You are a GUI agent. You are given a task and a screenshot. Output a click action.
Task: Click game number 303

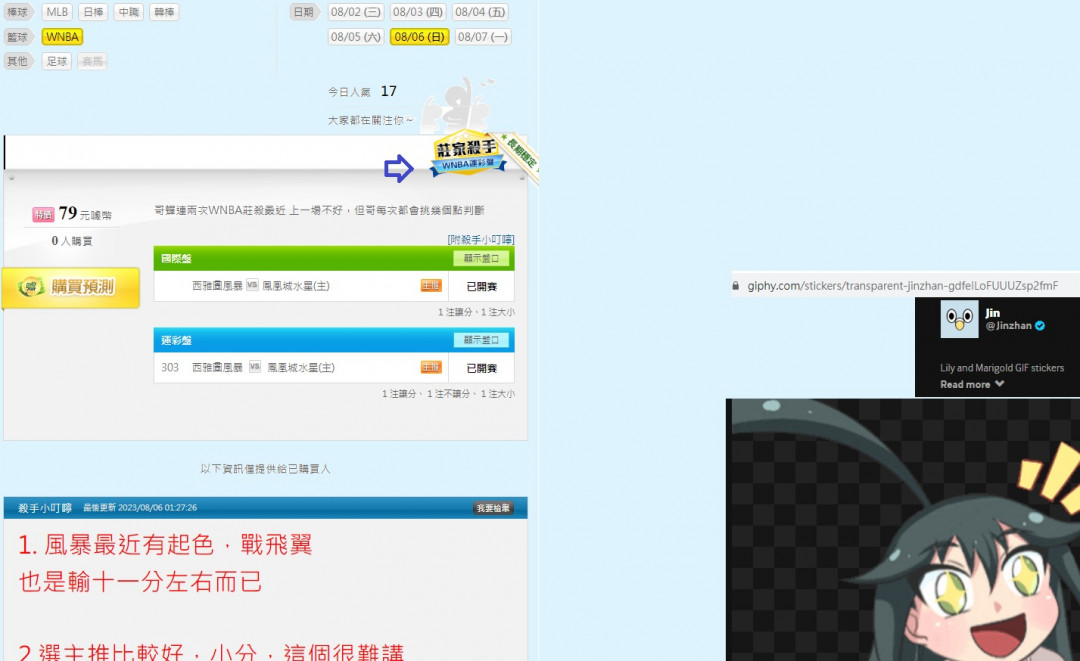click(170, 368)
